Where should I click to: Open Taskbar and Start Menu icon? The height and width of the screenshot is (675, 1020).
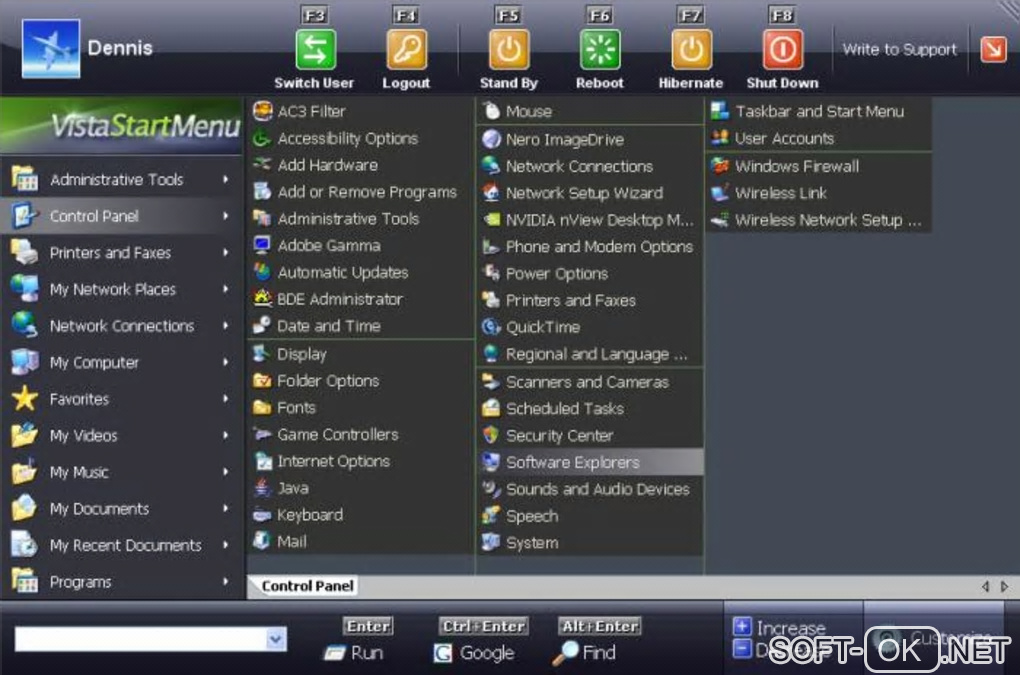click(x=720, y=111)
